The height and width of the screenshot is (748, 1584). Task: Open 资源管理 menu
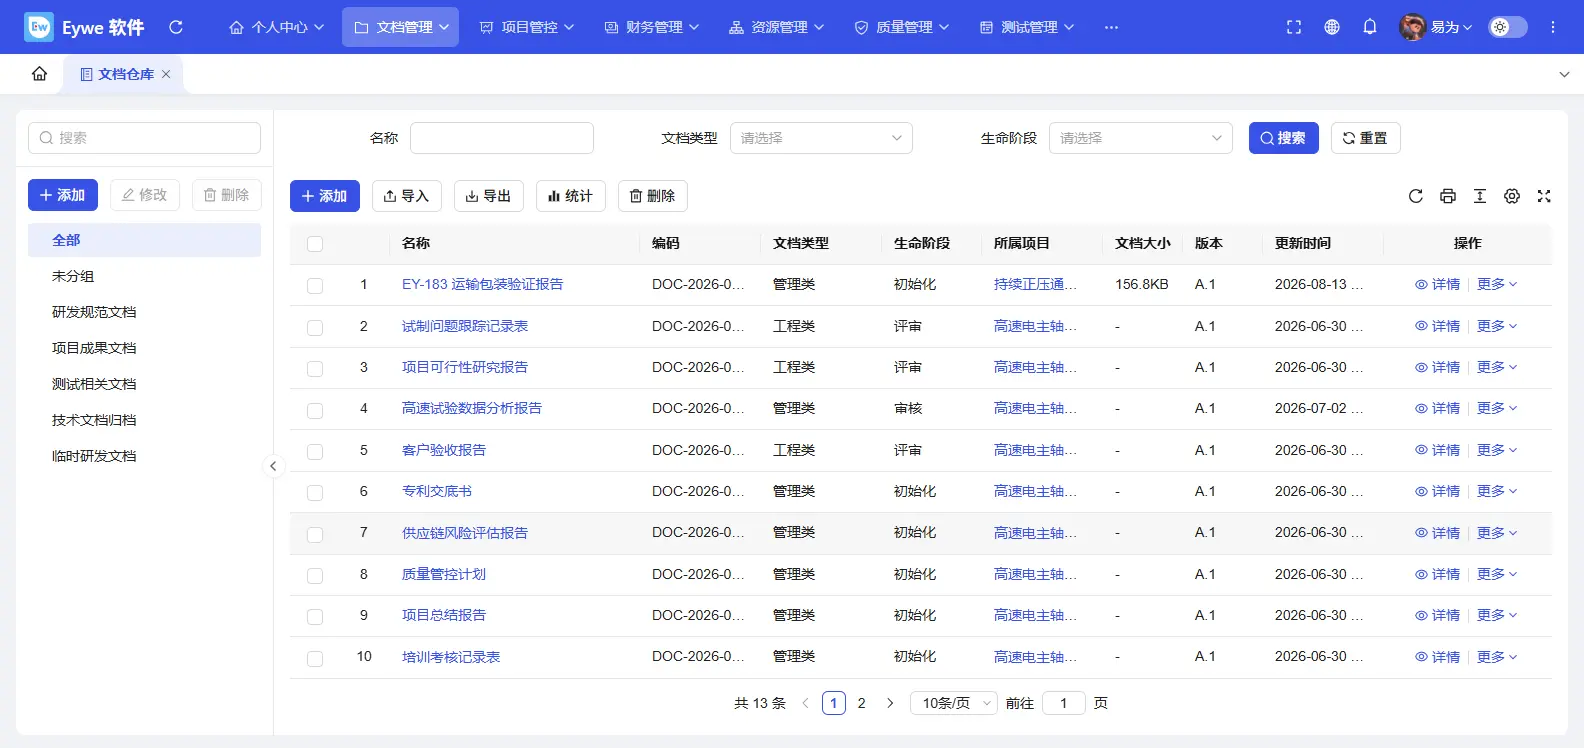coord(777,27)
